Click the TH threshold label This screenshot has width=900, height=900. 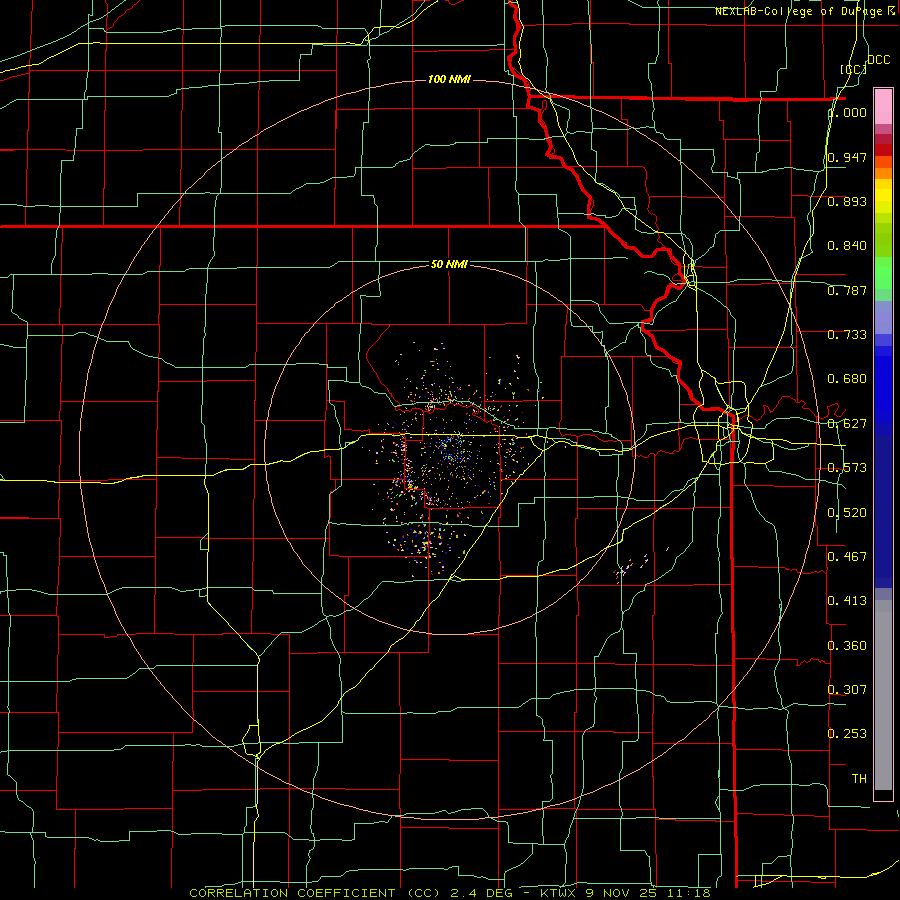[x=859, y=779]
